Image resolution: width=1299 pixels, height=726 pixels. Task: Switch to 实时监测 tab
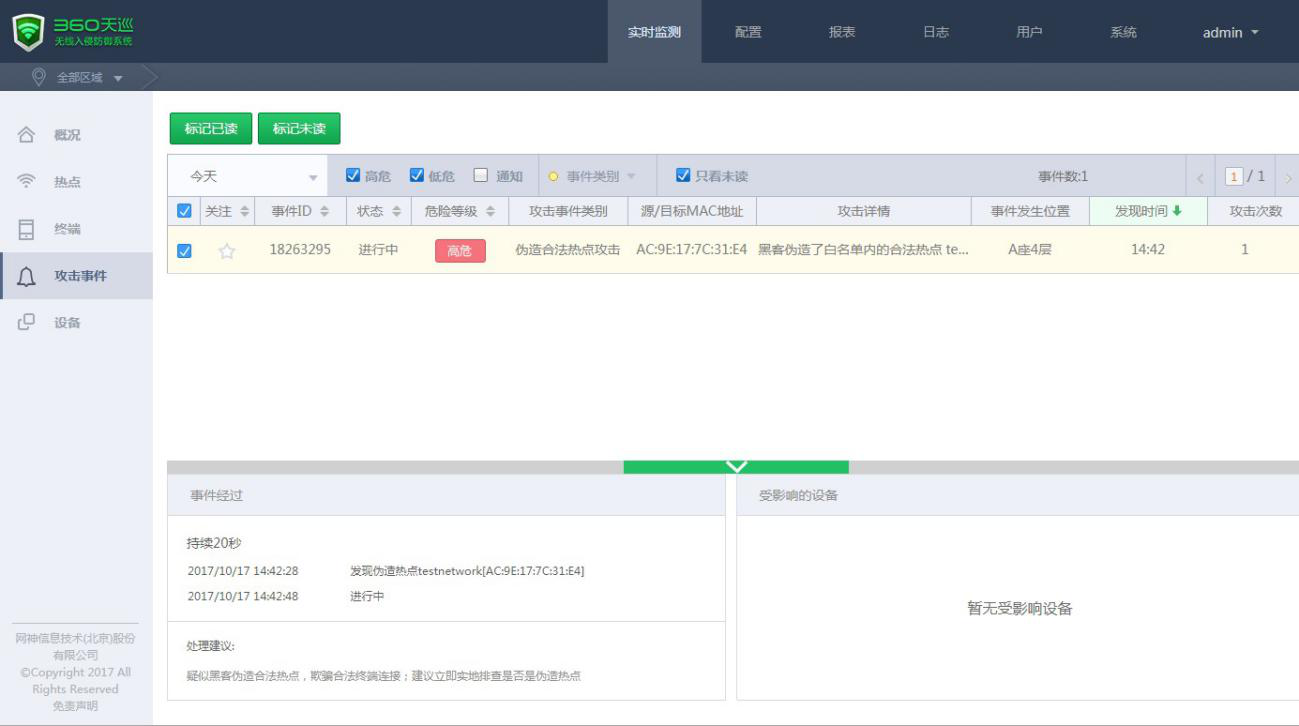pyautogui.click(x=654, y=32)
